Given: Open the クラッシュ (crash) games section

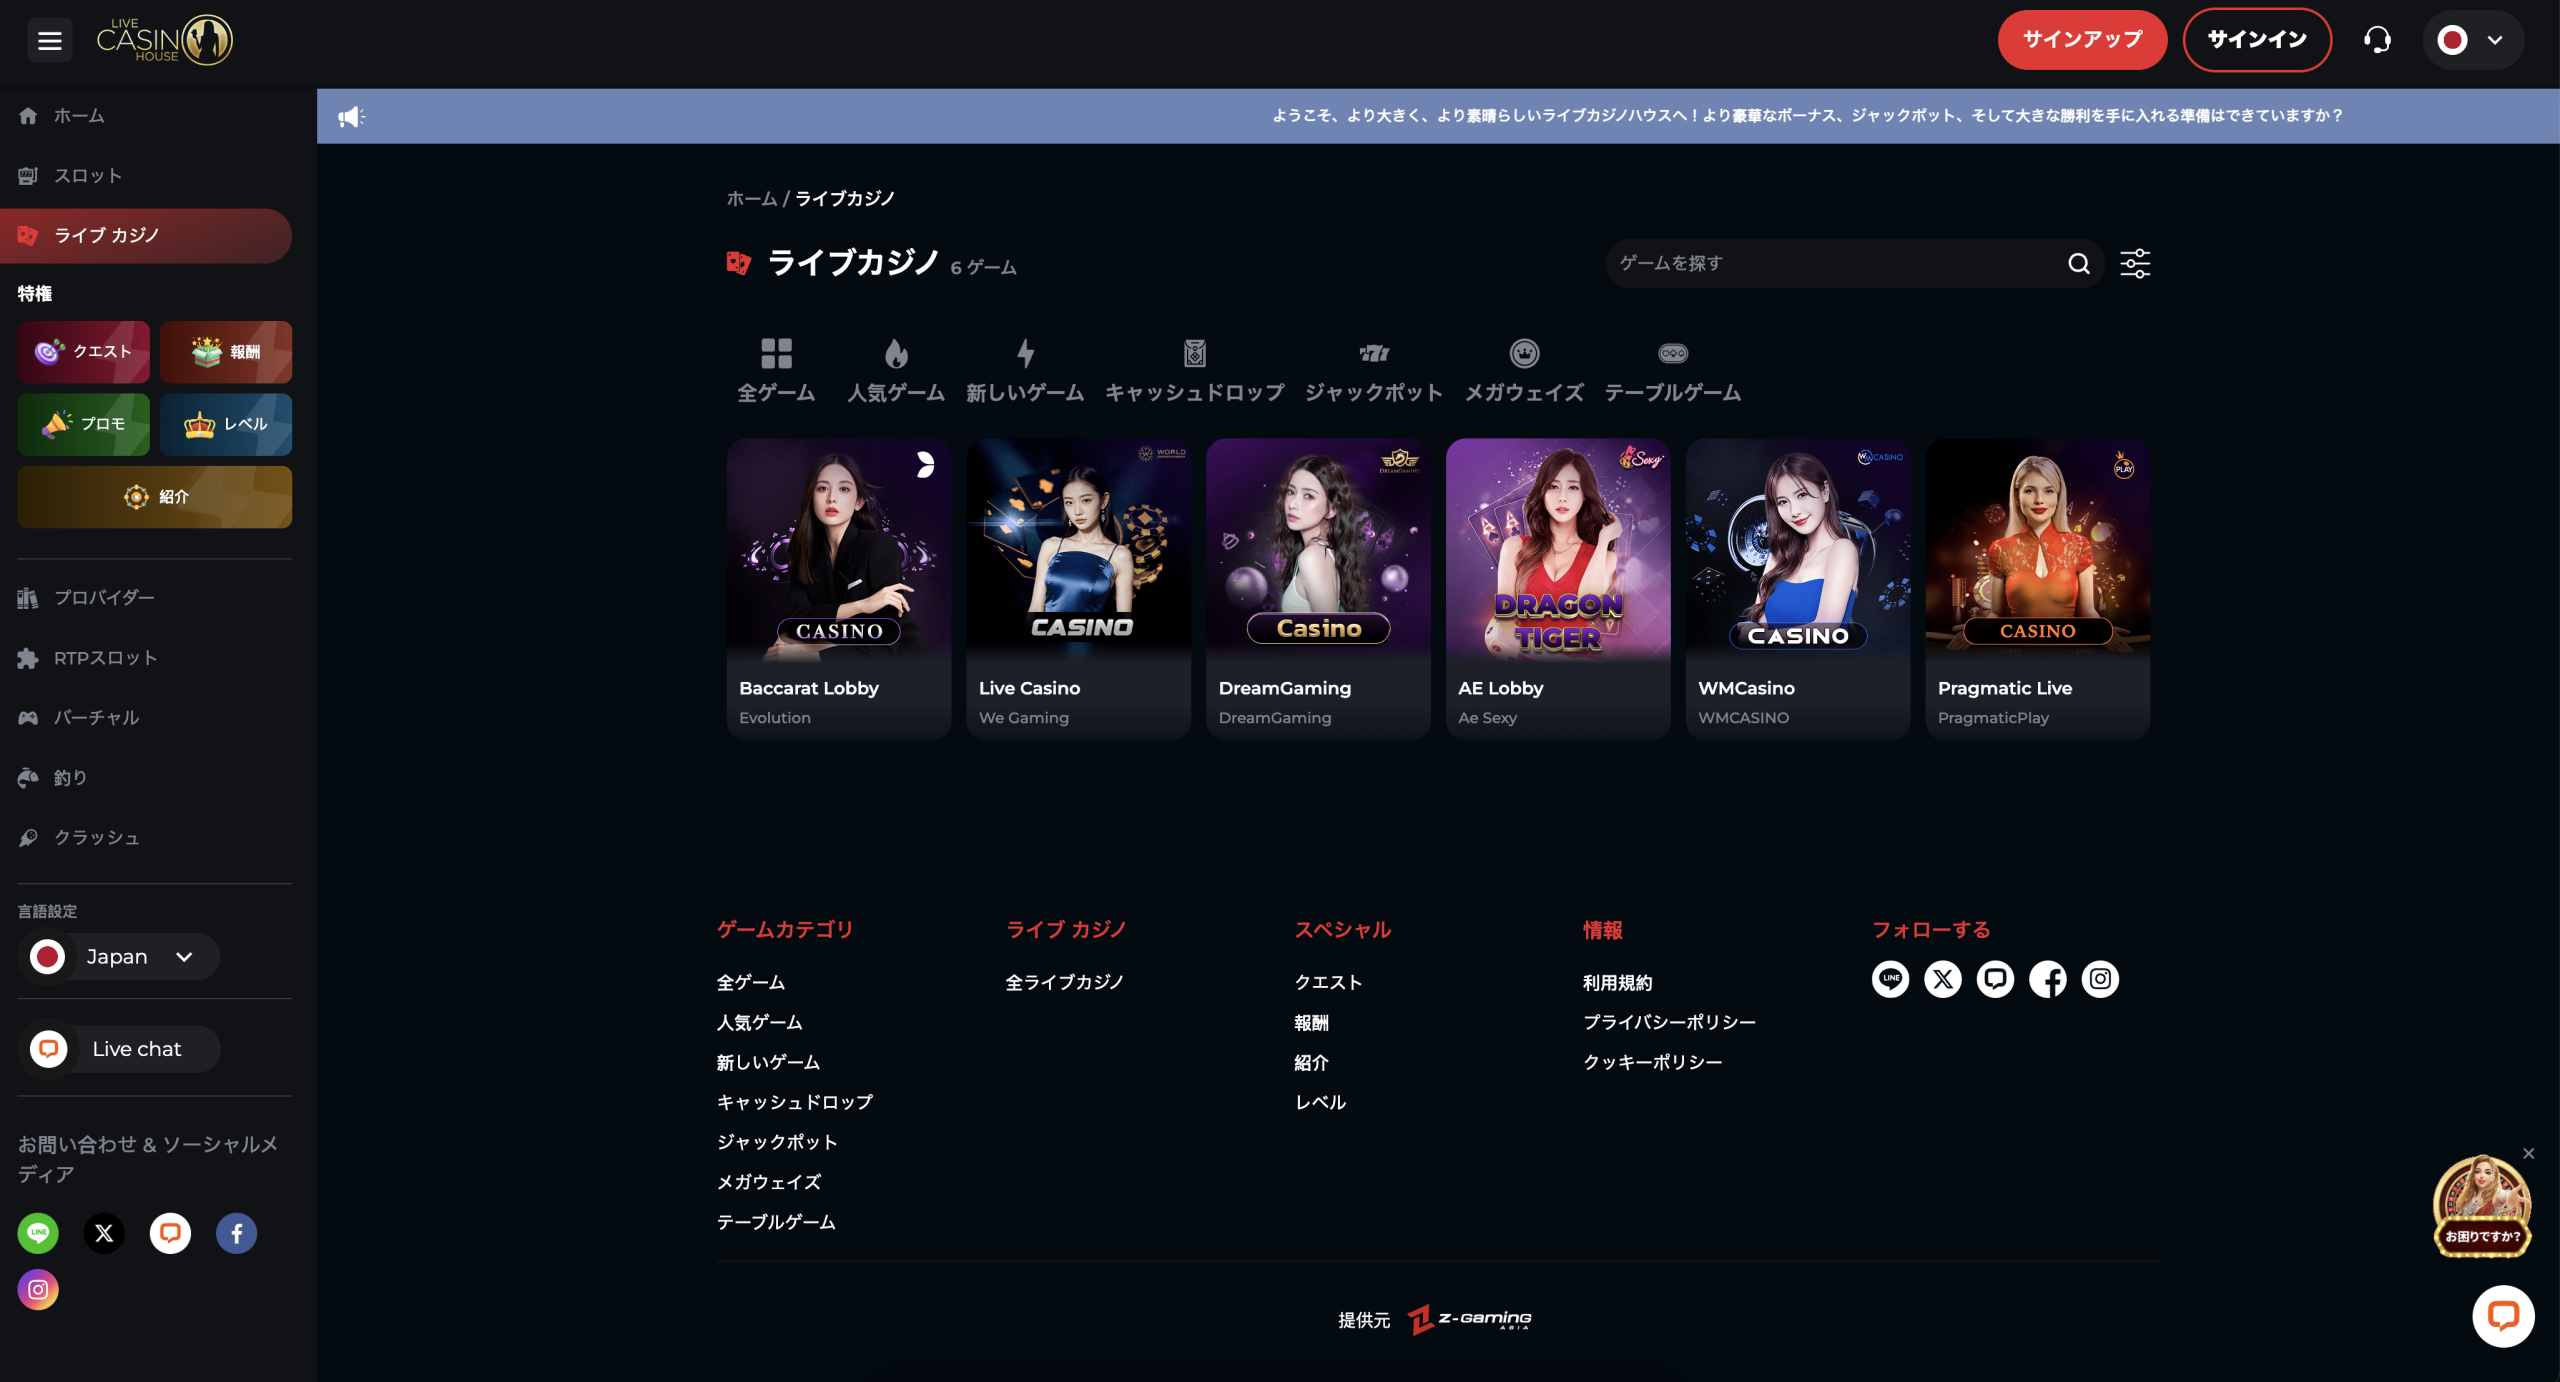Looking at the screenshot, I should 29,838.
